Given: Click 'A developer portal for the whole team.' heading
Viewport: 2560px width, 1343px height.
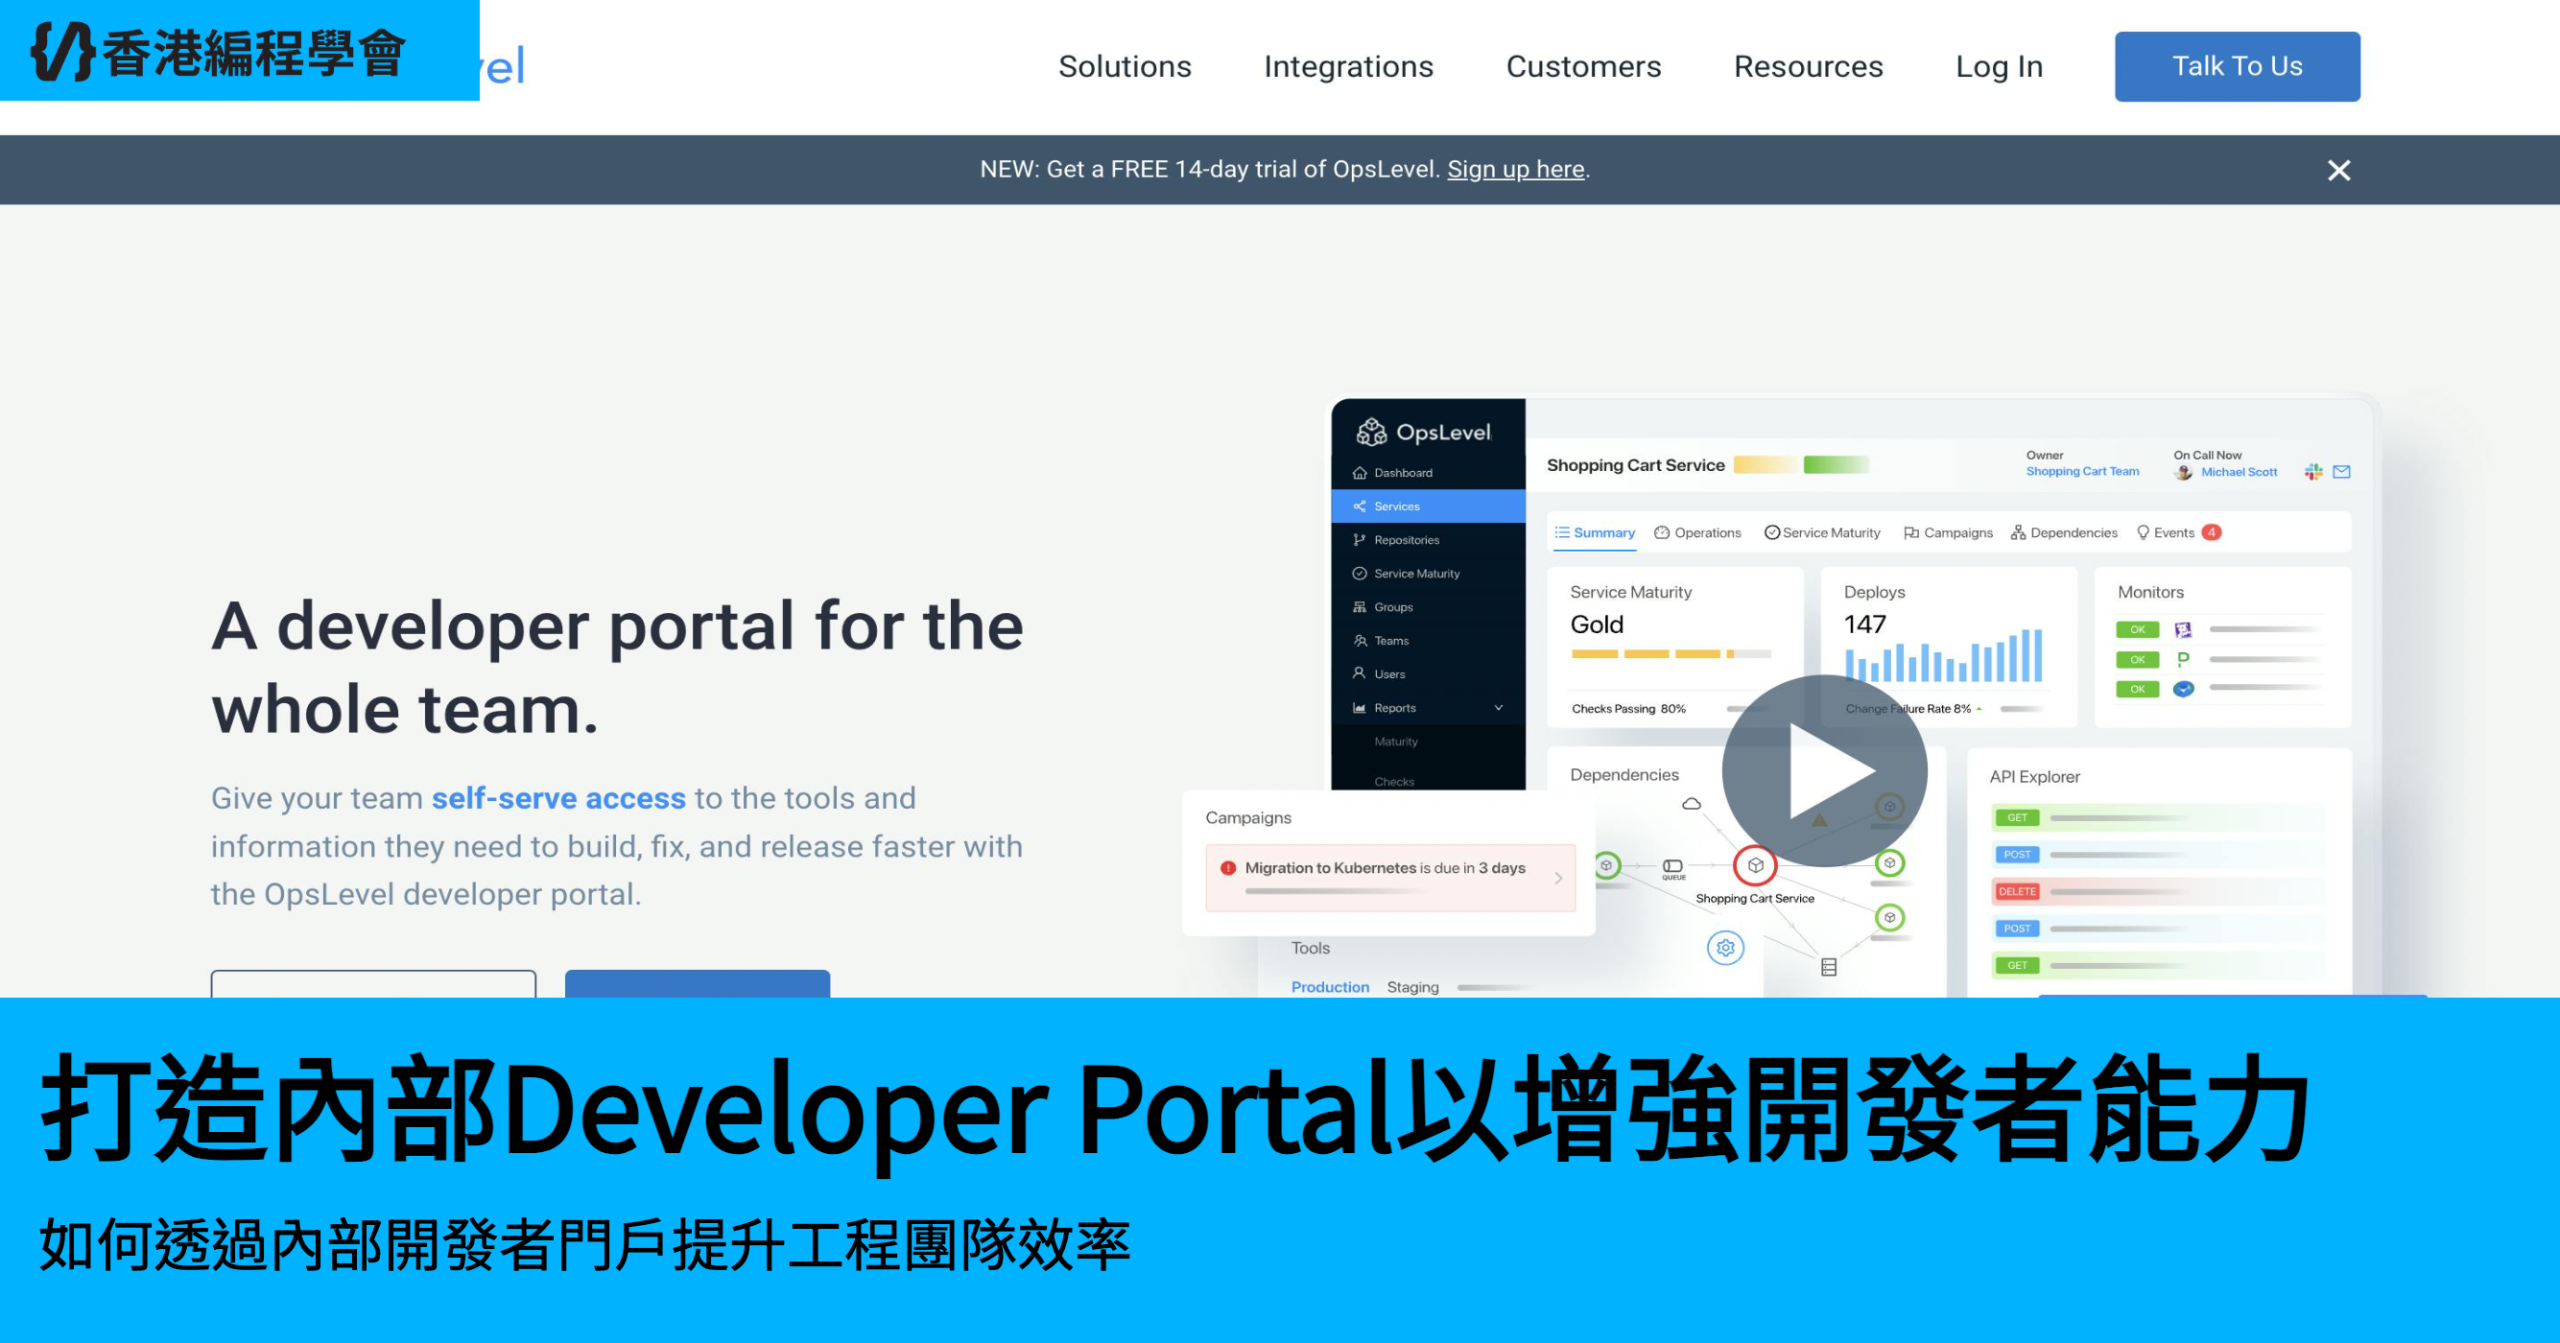Looking at the screenshot, I should click(617, 667).
